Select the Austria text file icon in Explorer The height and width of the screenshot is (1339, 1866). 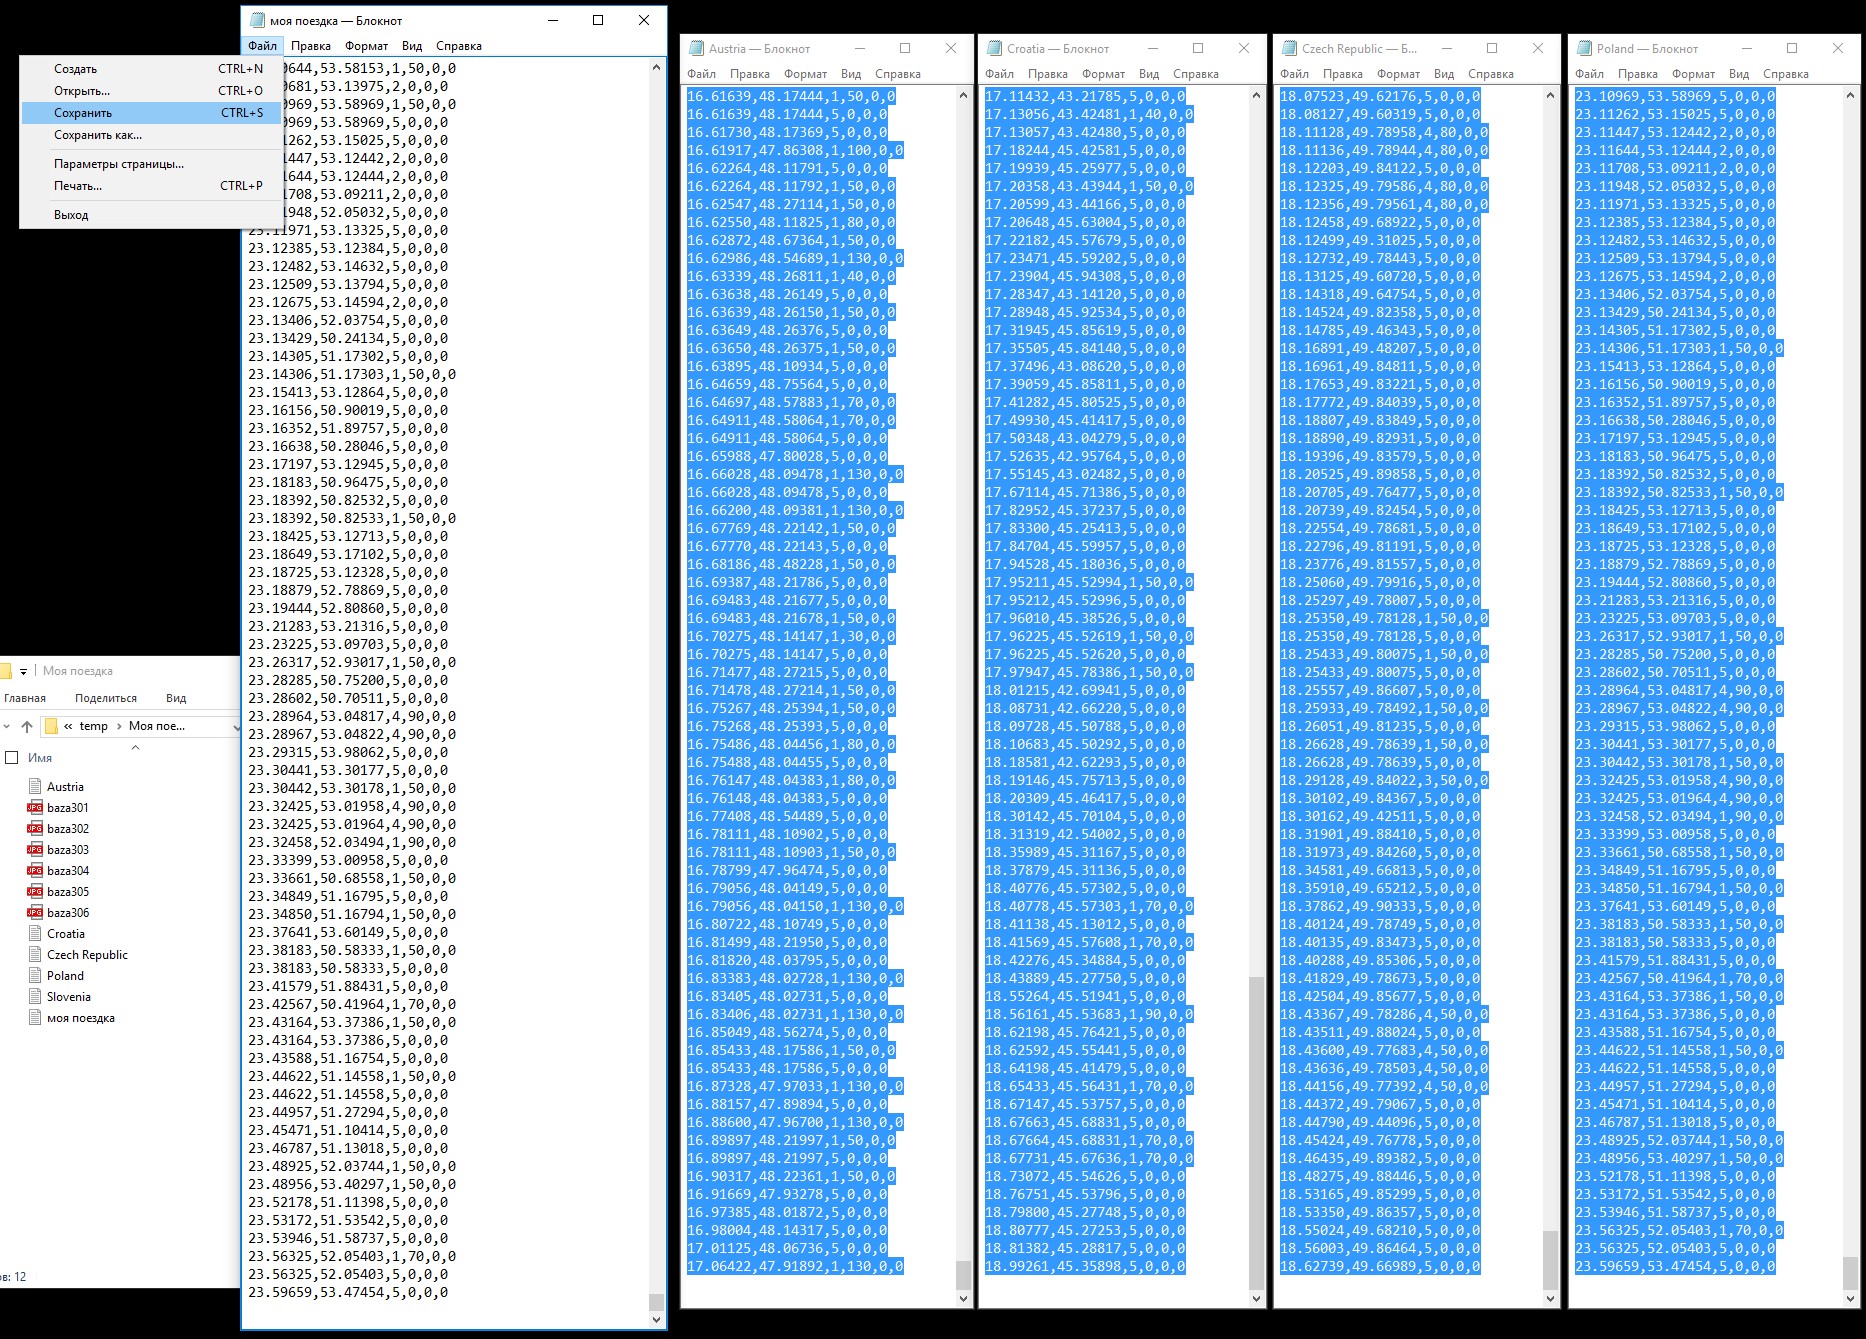pyautogui.click(x=35, y=787)
